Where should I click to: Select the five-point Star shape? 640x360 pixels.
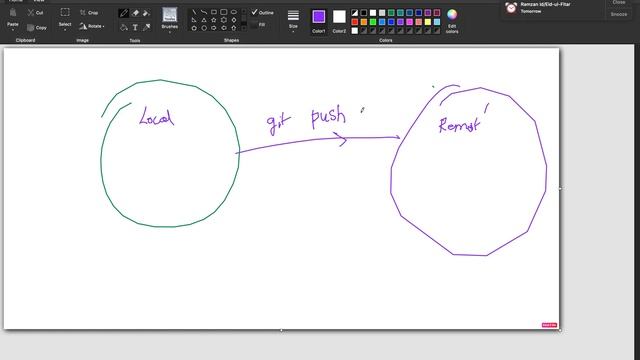pos(213,20)
